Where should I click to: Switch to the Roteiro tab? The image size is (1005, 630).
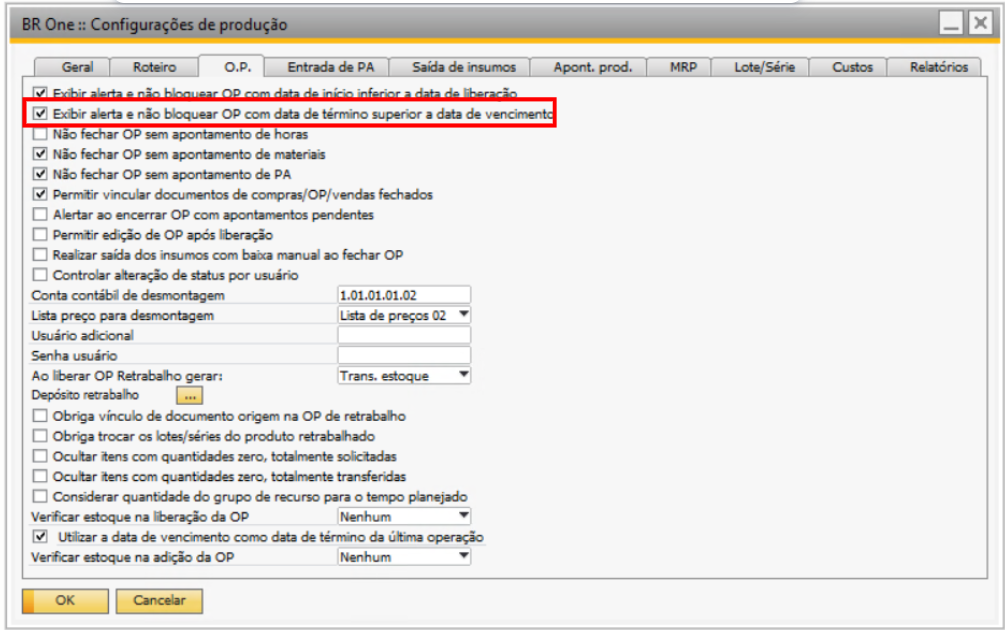point(154,67)
